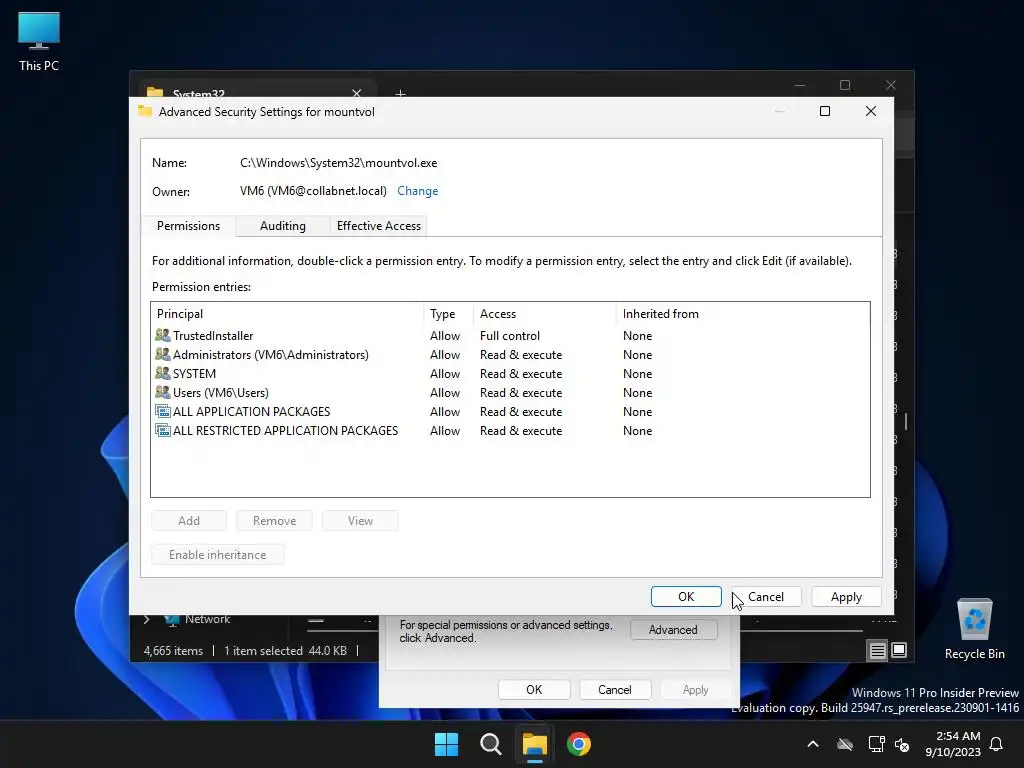
Task: Click TrustedInstaller principal icon
Action: pyautogui.click(x=163, y=335)
